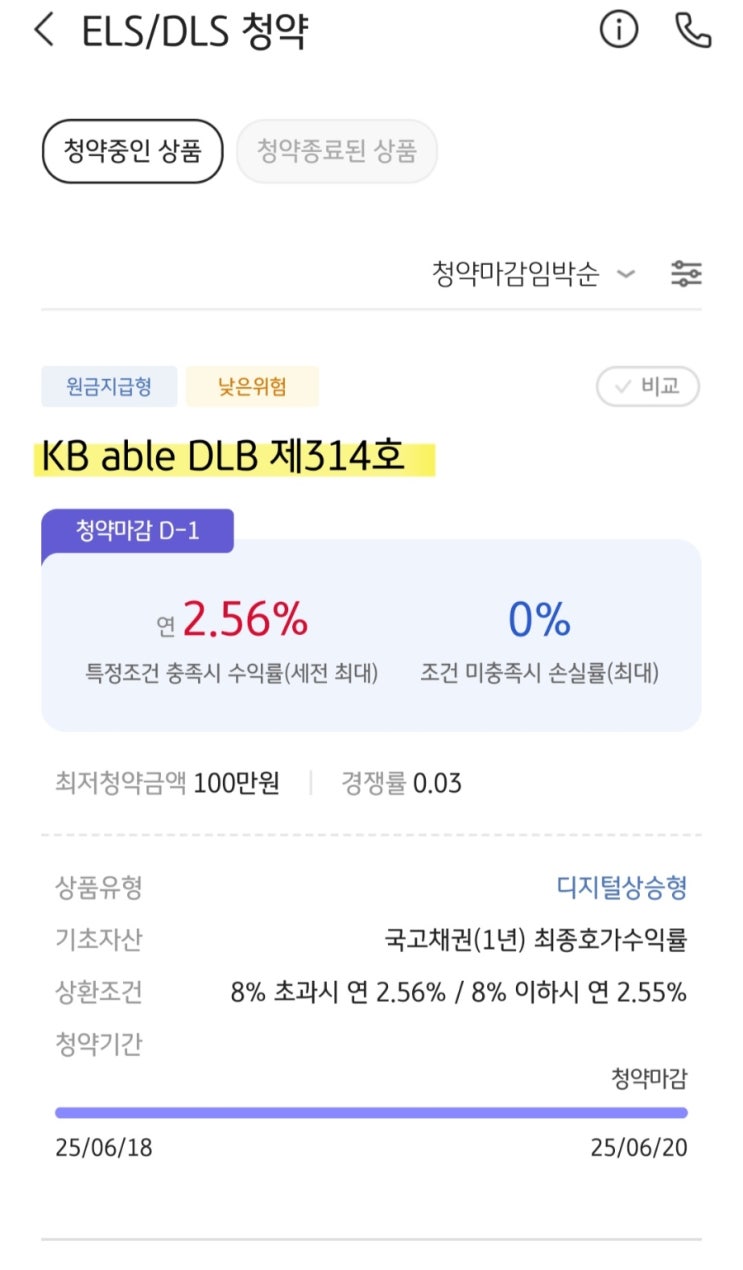Viewport: 743px width, 1270px height.
Task: Click the purple subscription period progress bar
Action: pos(371,1110)
